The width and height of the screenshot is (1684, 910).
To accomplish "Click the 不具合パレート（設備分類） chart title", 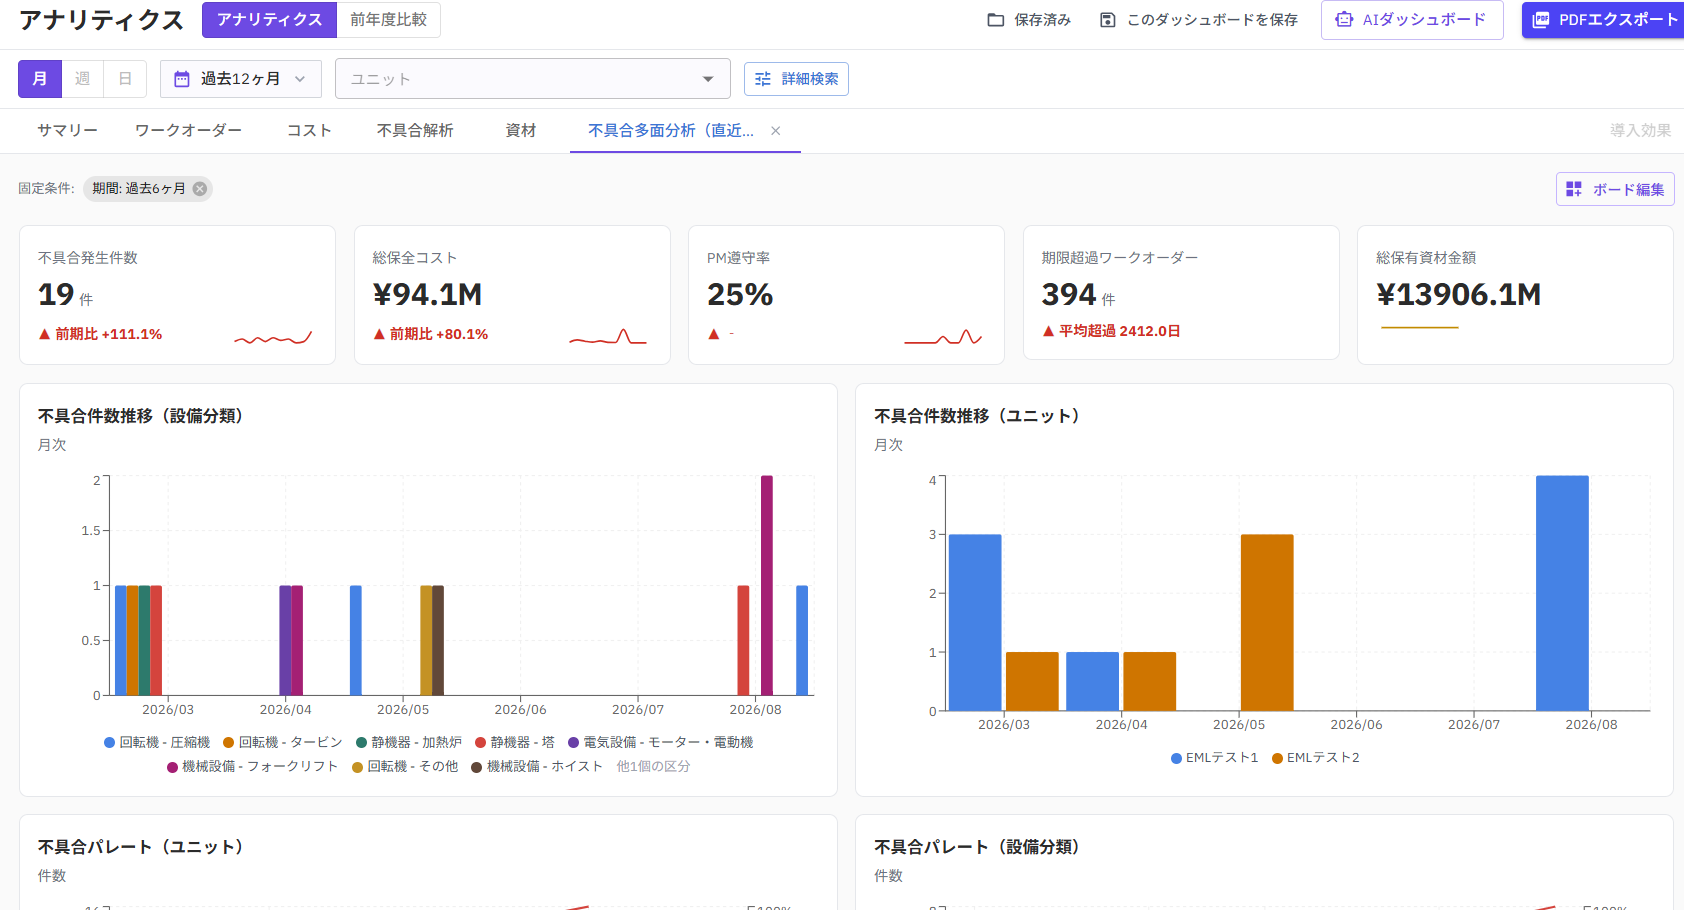I will (x=977, y=847).
